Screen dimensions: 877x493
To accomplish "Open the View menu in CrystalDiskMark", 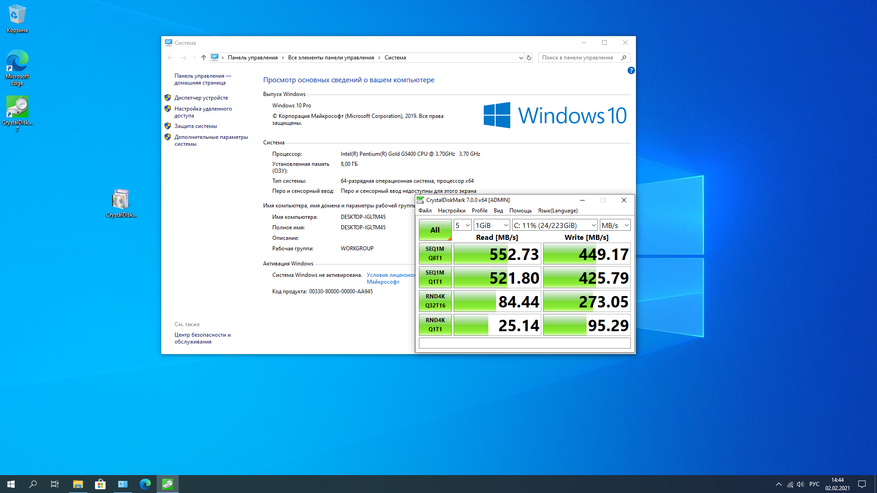I will tap(498, 211).
